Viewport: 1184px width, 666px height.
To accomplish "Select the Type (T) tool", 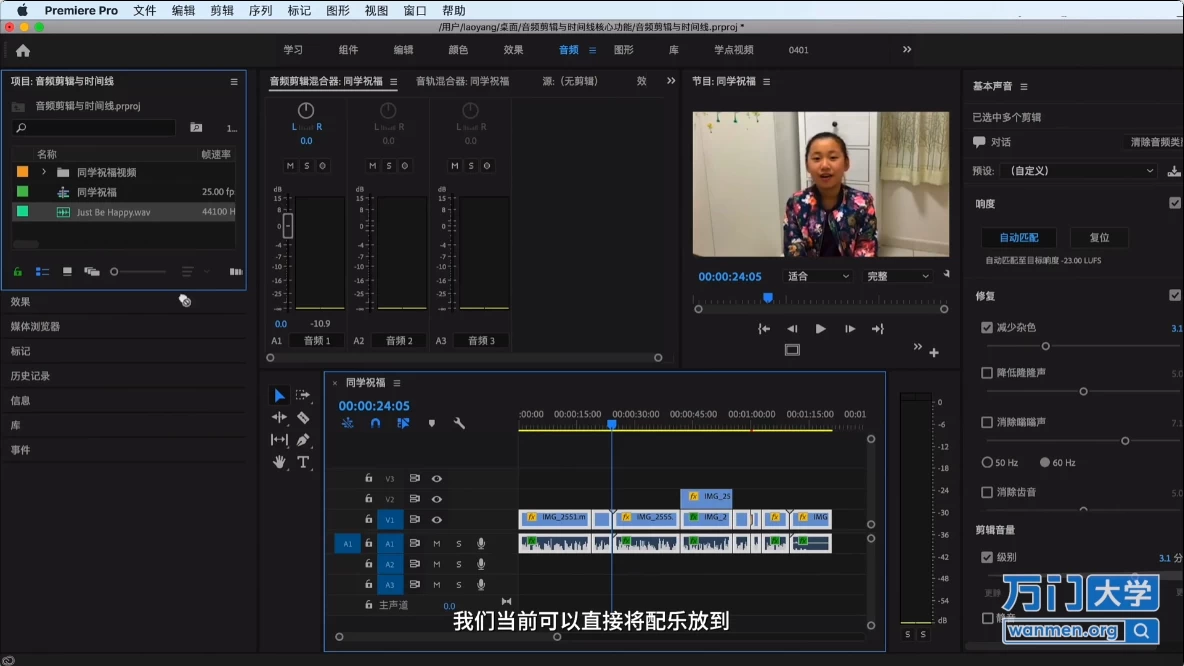I will point(303,462).
